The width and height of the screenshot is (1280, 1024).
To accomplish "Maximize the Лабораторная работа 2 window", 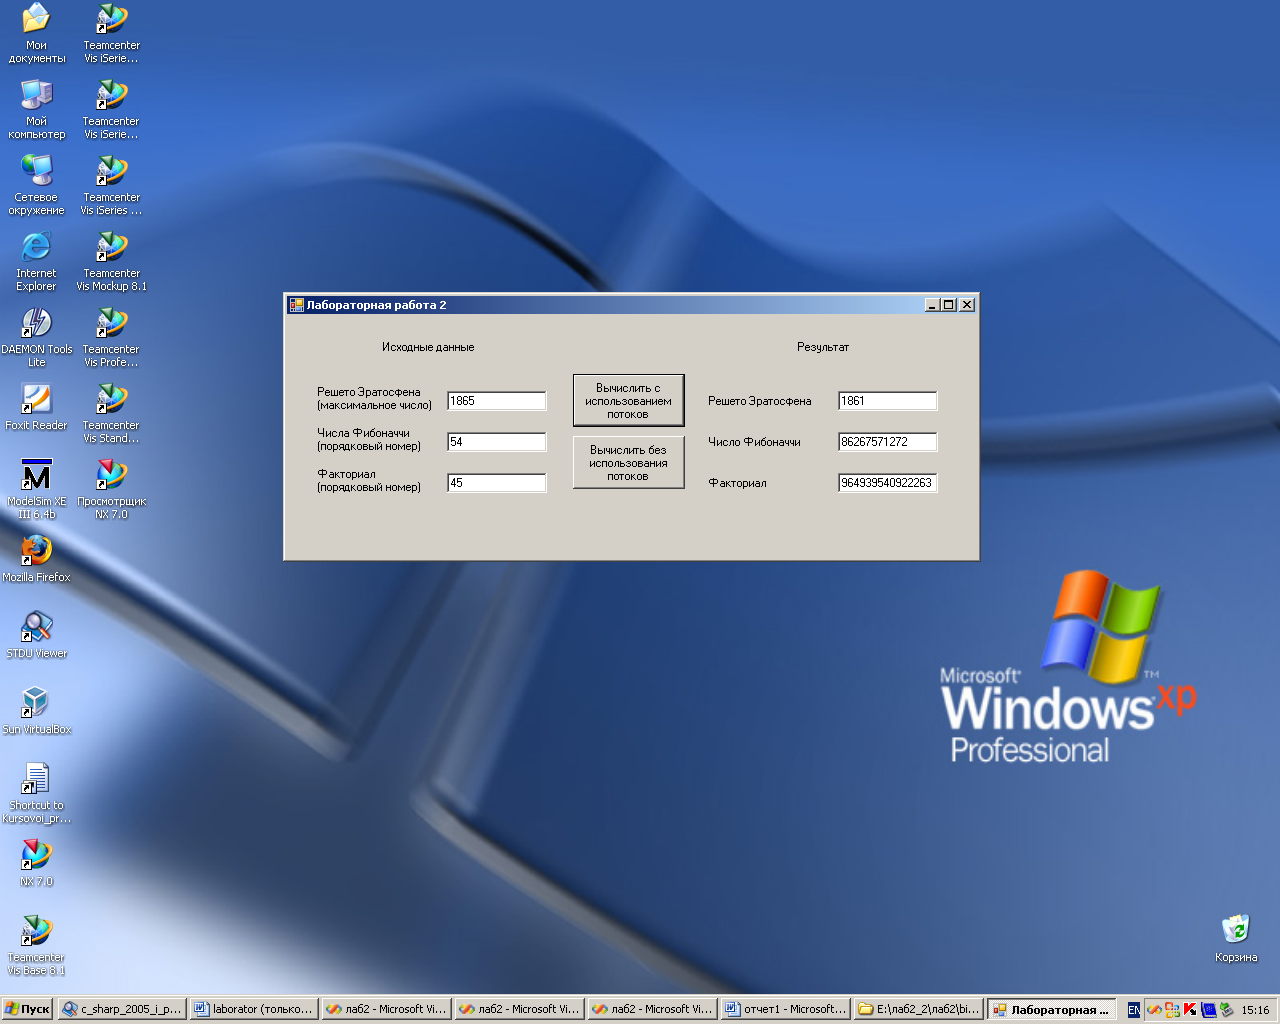I will point(948,305).
